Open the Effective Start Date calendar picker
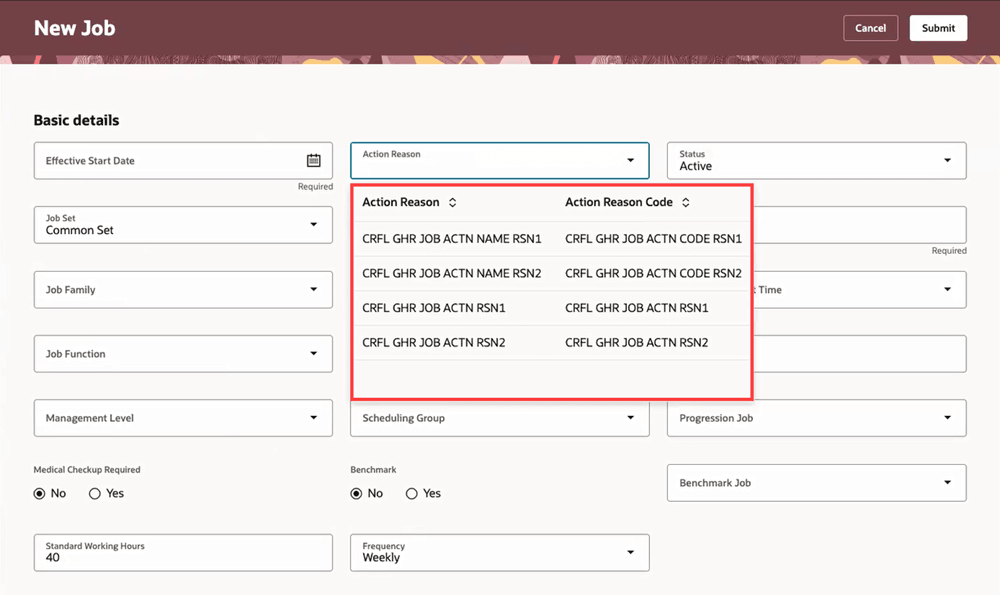Image resolution: width=1000 pixels, height=595 pixels. point(314,160)
